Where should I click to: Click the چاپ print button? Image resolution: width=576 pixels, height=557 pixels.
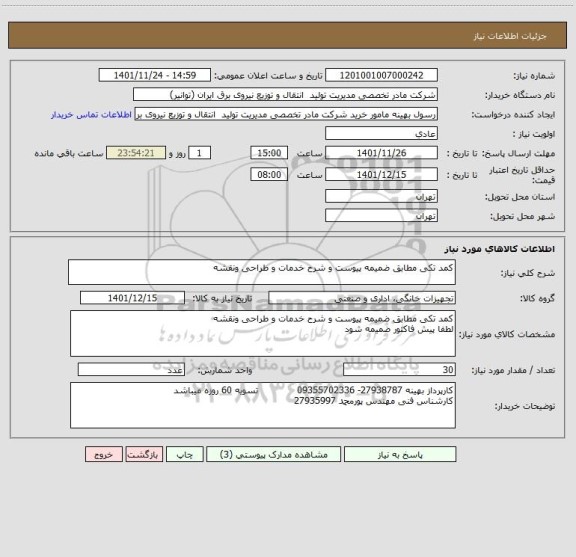pyautogui.click(x=184, y=454)
